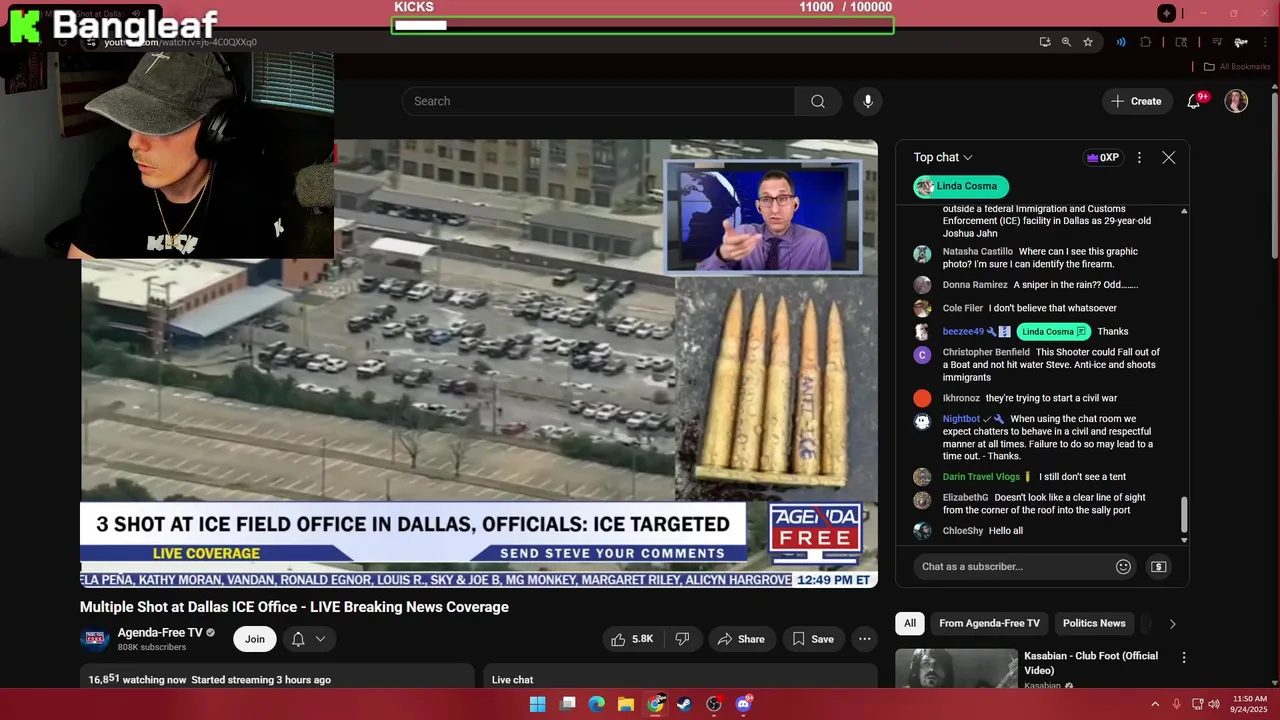Screen dimensions: 1280x720
Task: Open browser zoom magnifier in address bar
Action: pyautogui.click(x=1066, y=42)
